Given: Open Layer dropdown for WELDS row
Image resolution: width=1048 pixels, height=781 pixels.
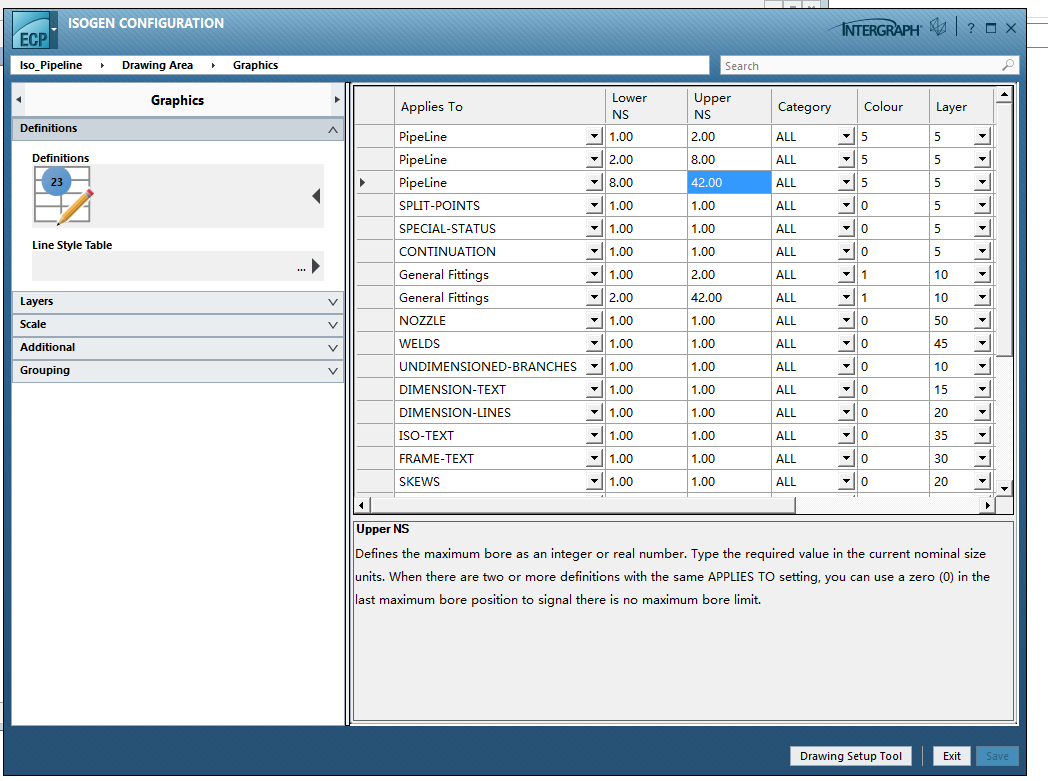Looking at the screenshot, I should coord(982,343).
